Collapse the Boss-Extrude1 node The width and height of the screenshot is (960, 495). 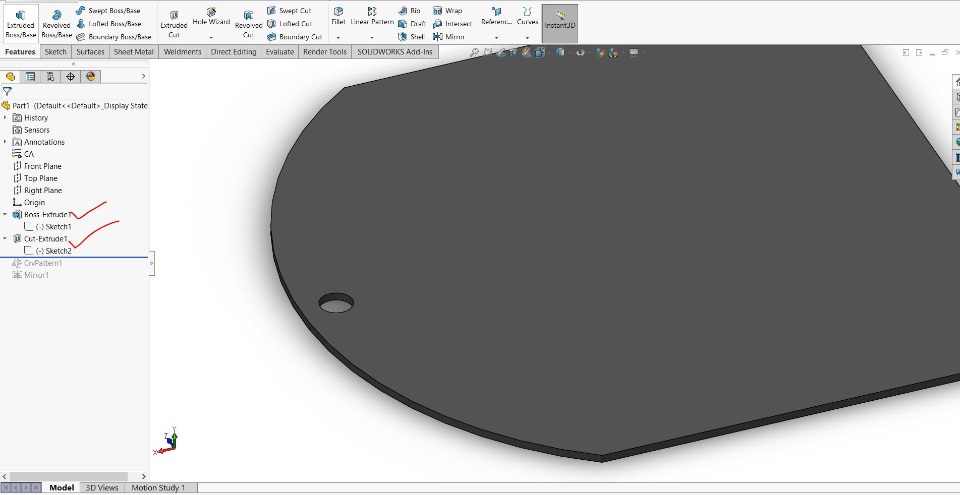coord(5,214)
